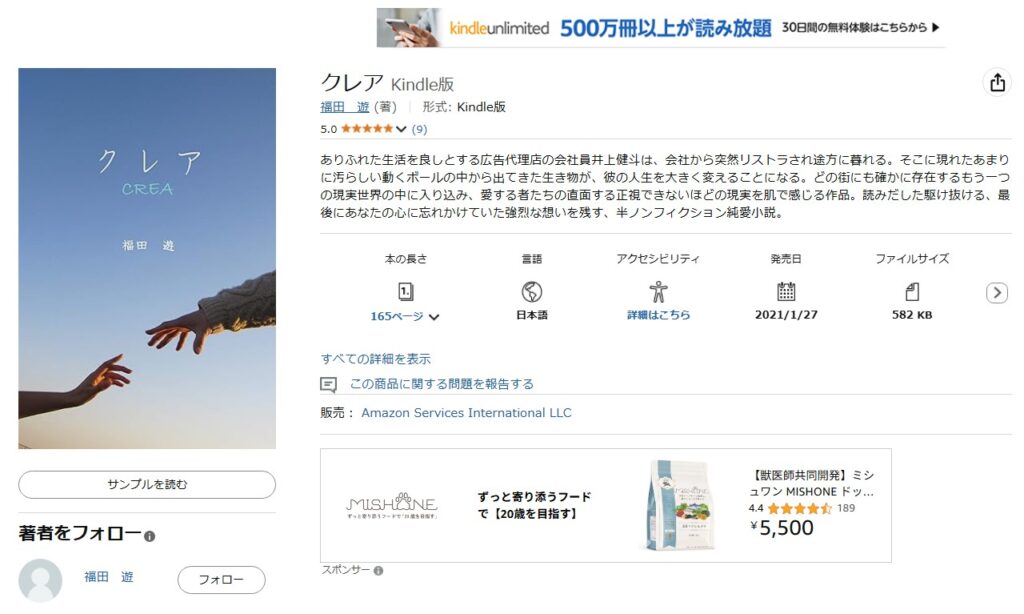Image resolution: width=1024 pixels, height=614 pixels.
Task: Click the language globe icon
Action: pyautogui.click(x=532, y=291)
